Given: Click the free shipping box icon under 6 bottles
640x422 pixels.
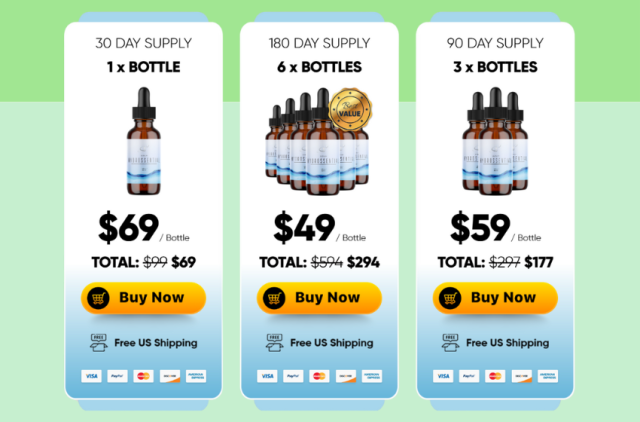Looking at the screenshot, I should (x=274, y=343).
